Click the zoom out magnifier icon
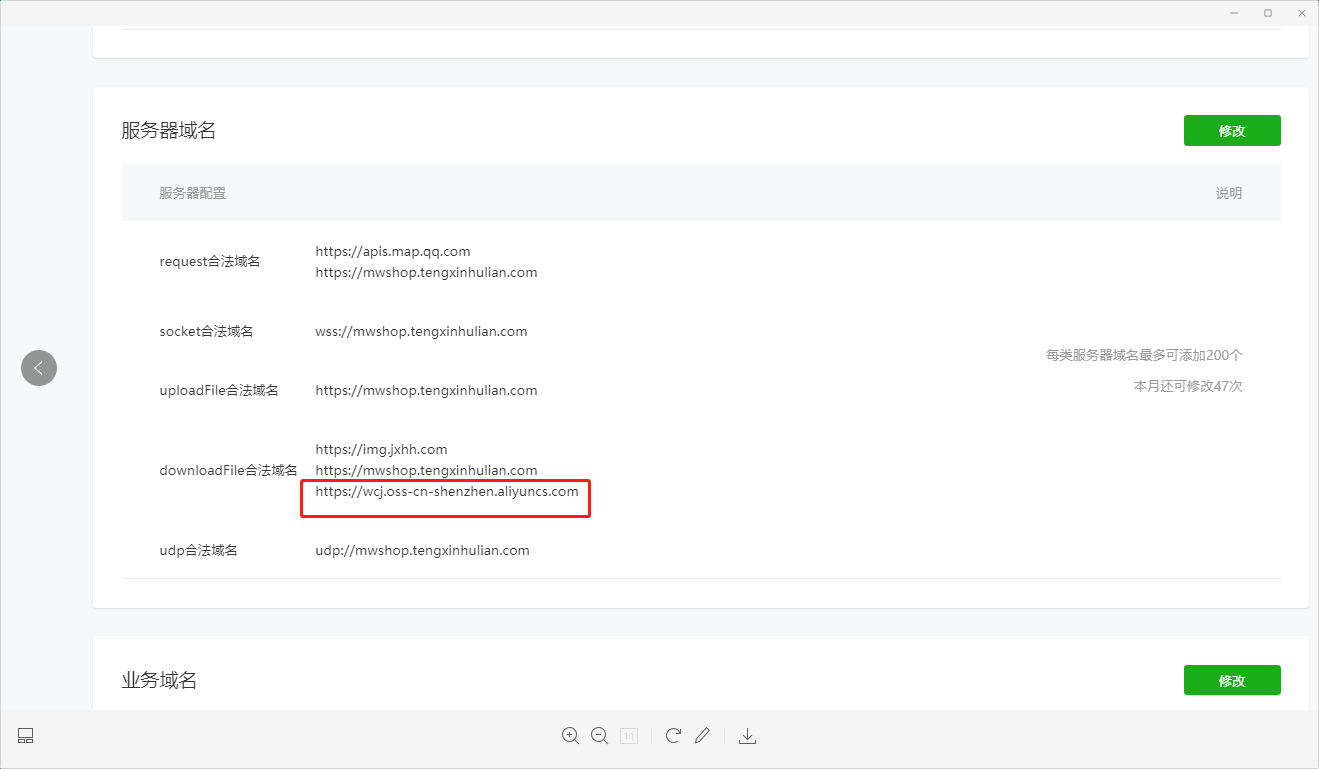 599,736
